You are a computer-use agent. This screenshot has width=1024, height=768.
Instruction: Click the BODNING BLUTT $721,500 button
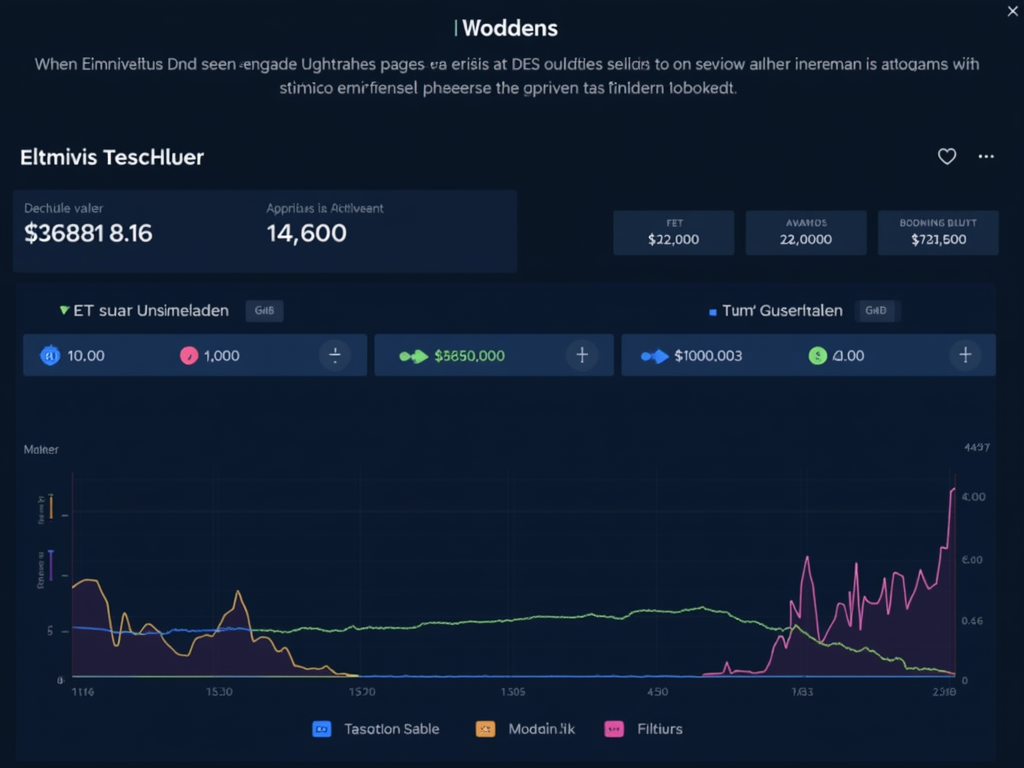pos(938,233)
